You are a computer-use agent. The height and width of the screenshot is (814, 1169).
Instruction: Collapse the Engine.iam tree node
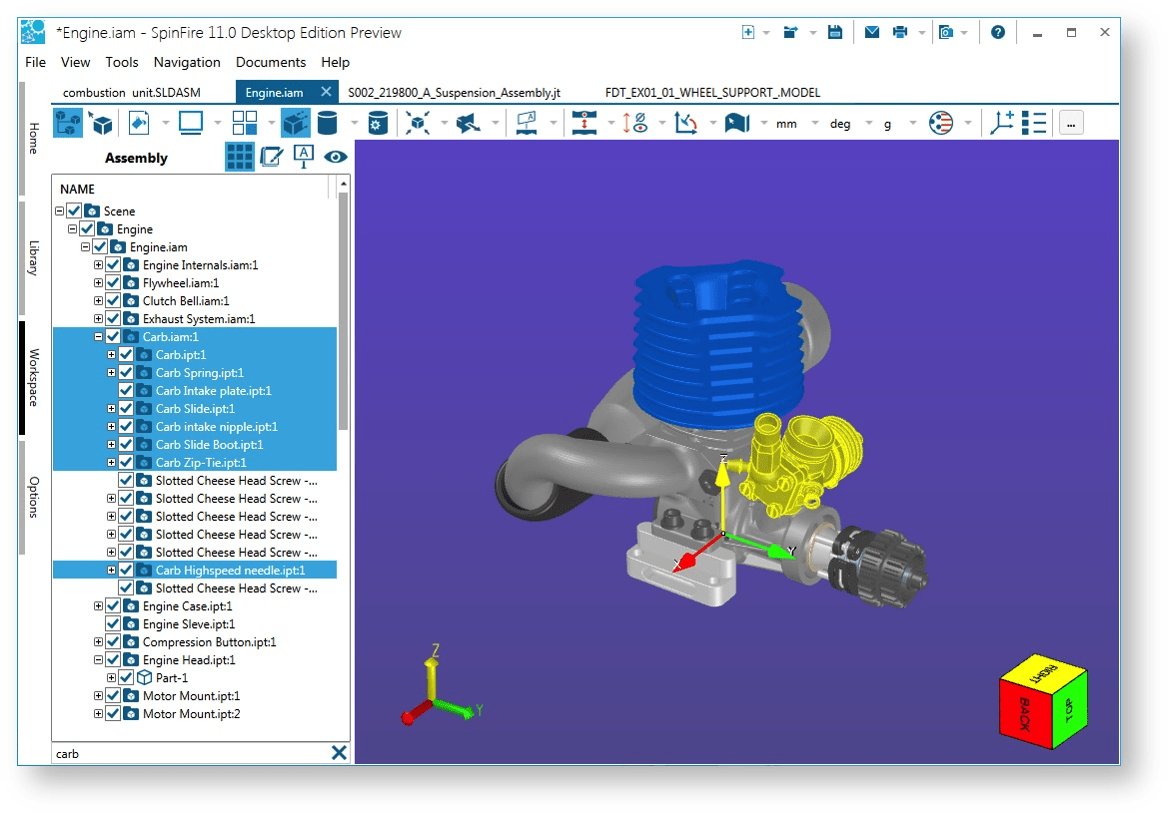(x=85, y=247)
